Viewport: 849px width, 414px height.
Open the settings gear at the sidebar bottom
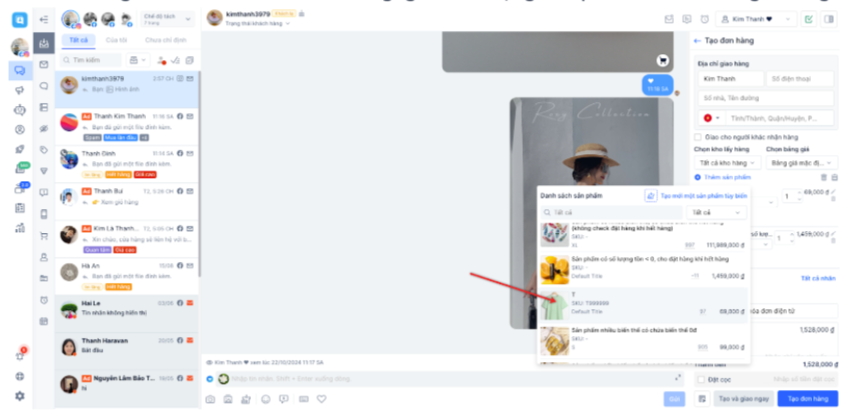20,396
